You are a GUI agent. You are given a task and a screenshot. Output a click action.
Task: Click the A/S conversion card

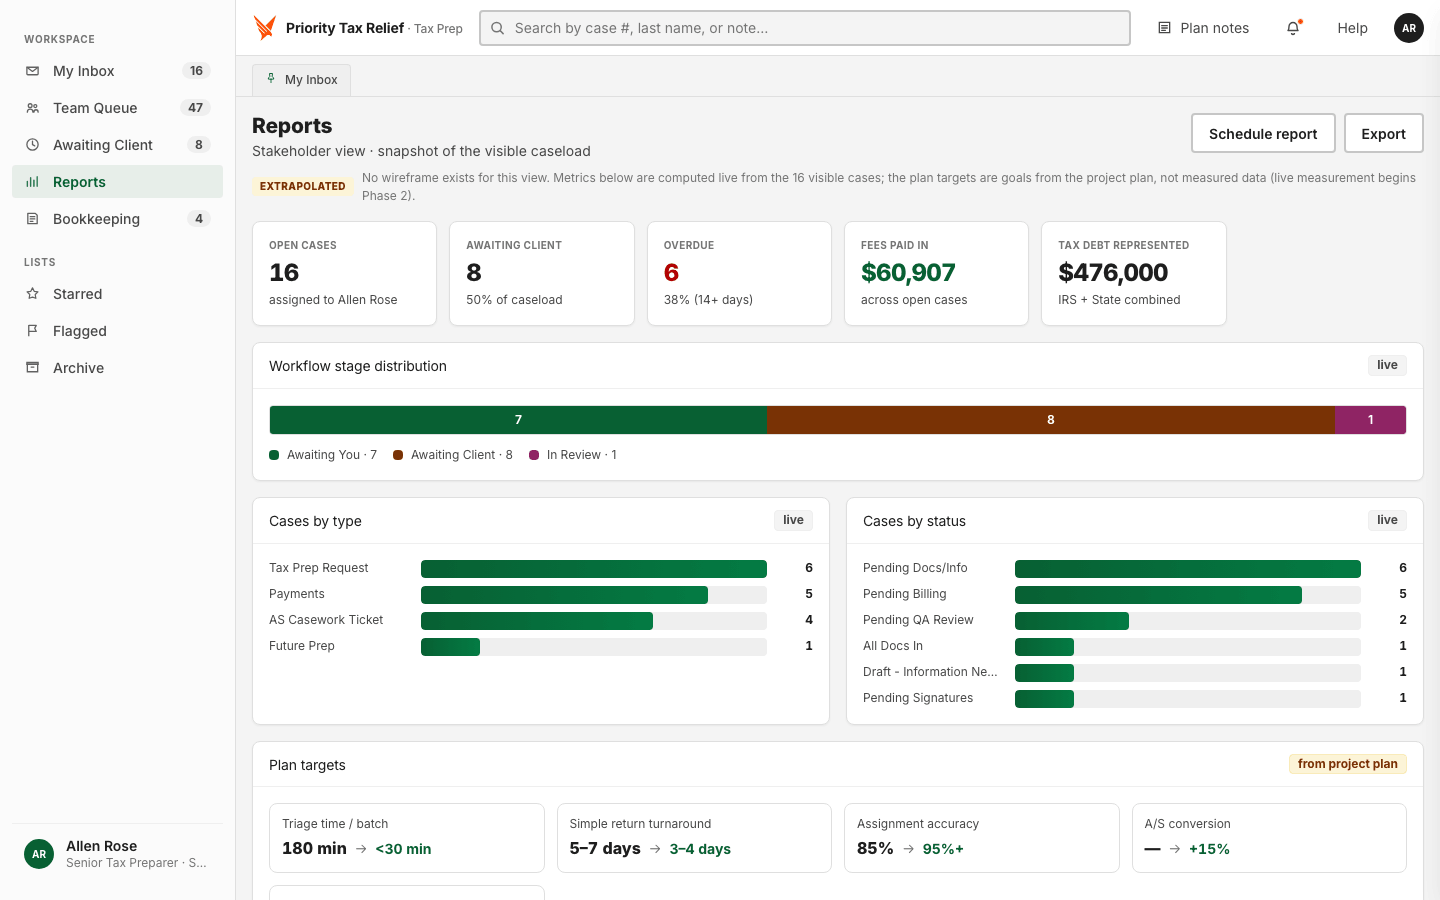[x=1269, y=838]
